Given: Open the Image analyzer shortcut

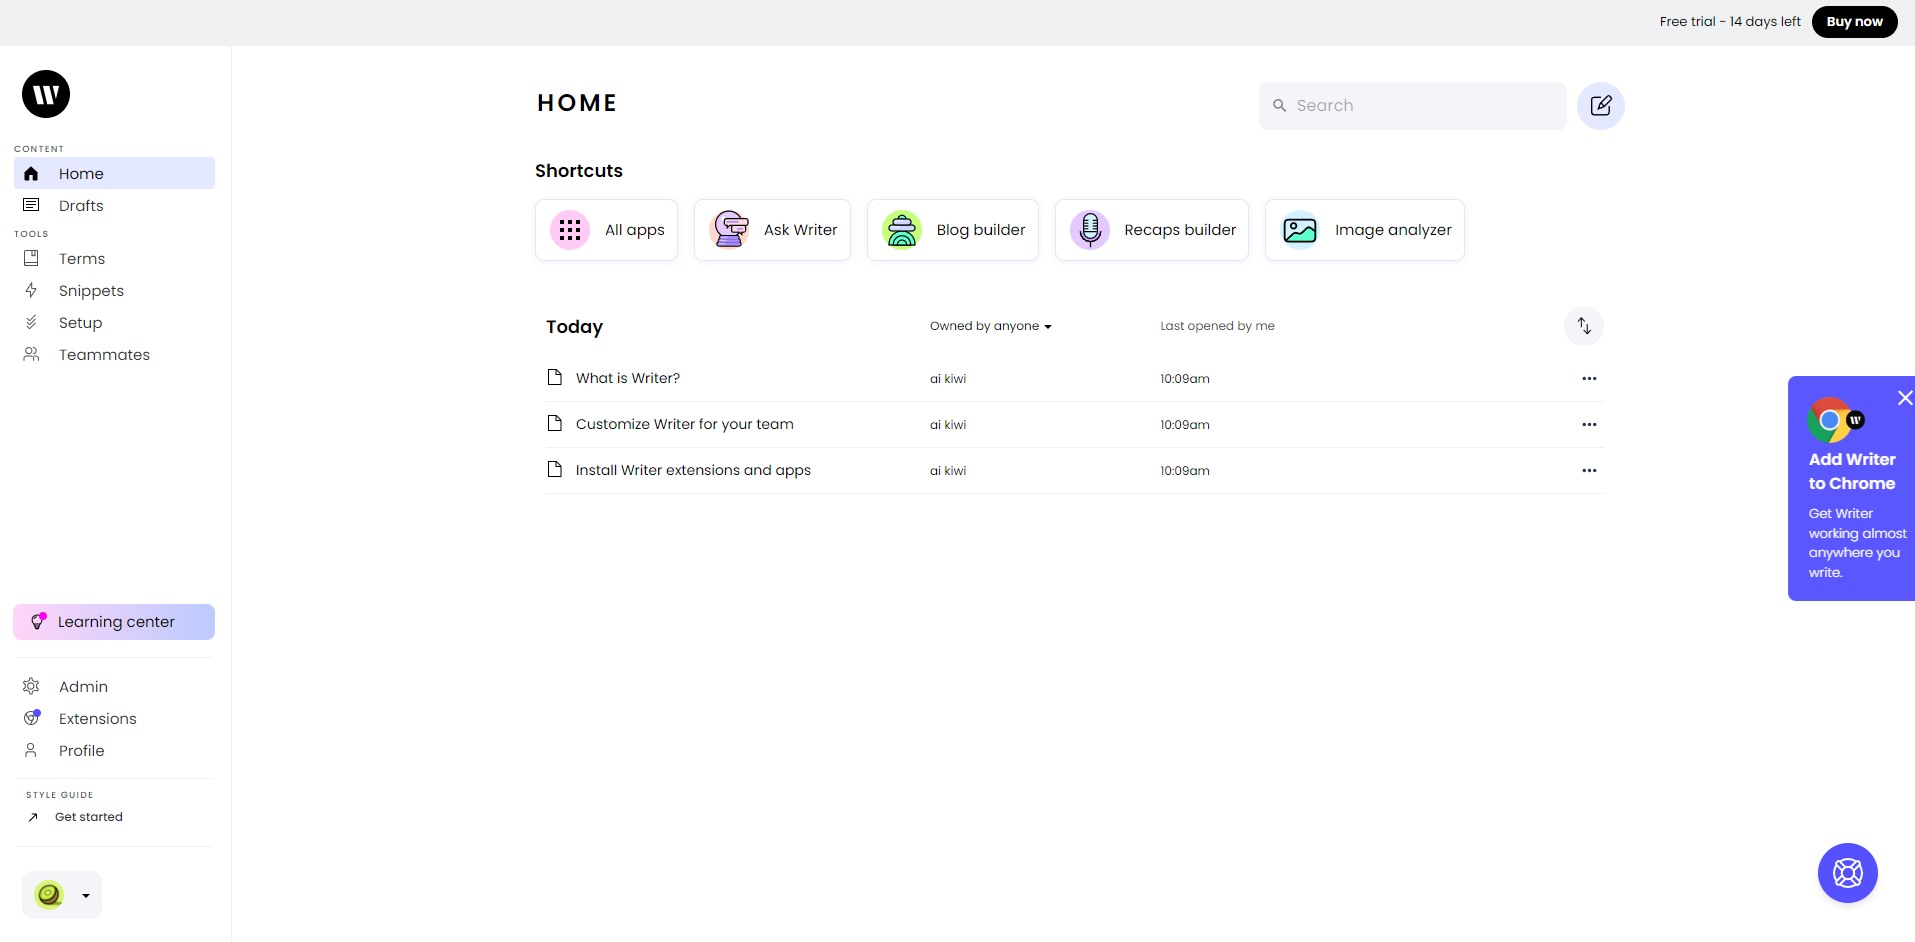Looking at the screenshot, I should [1364, 230].
